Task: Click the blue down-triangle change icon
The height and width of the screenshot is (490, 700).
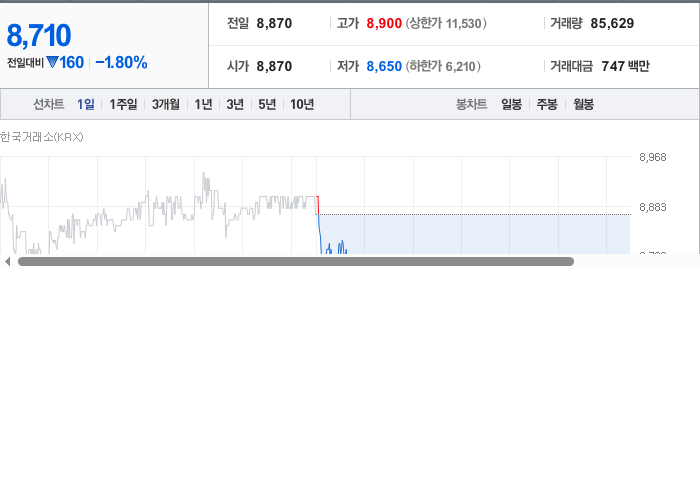Action: [52, 62]
